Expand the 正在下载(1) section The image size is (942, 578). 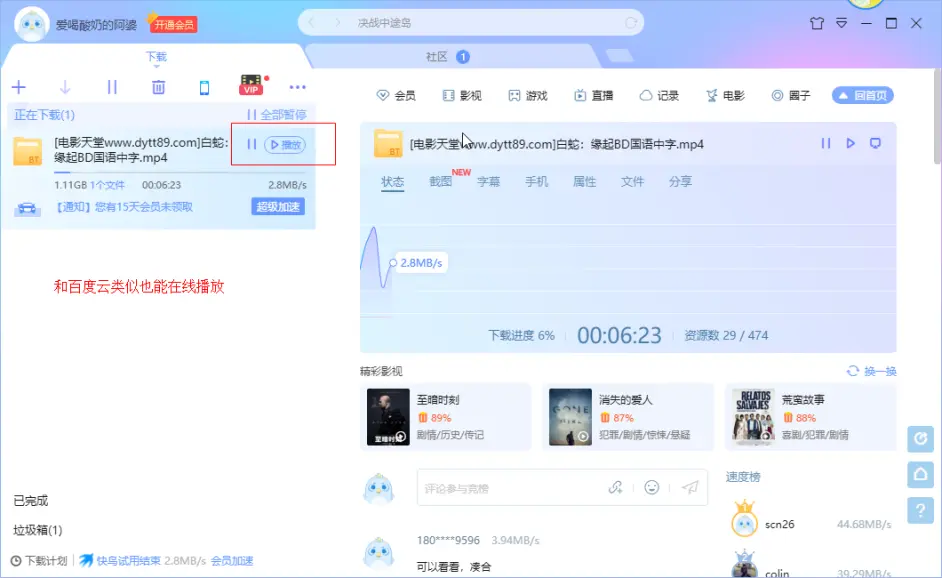[44, 115]
